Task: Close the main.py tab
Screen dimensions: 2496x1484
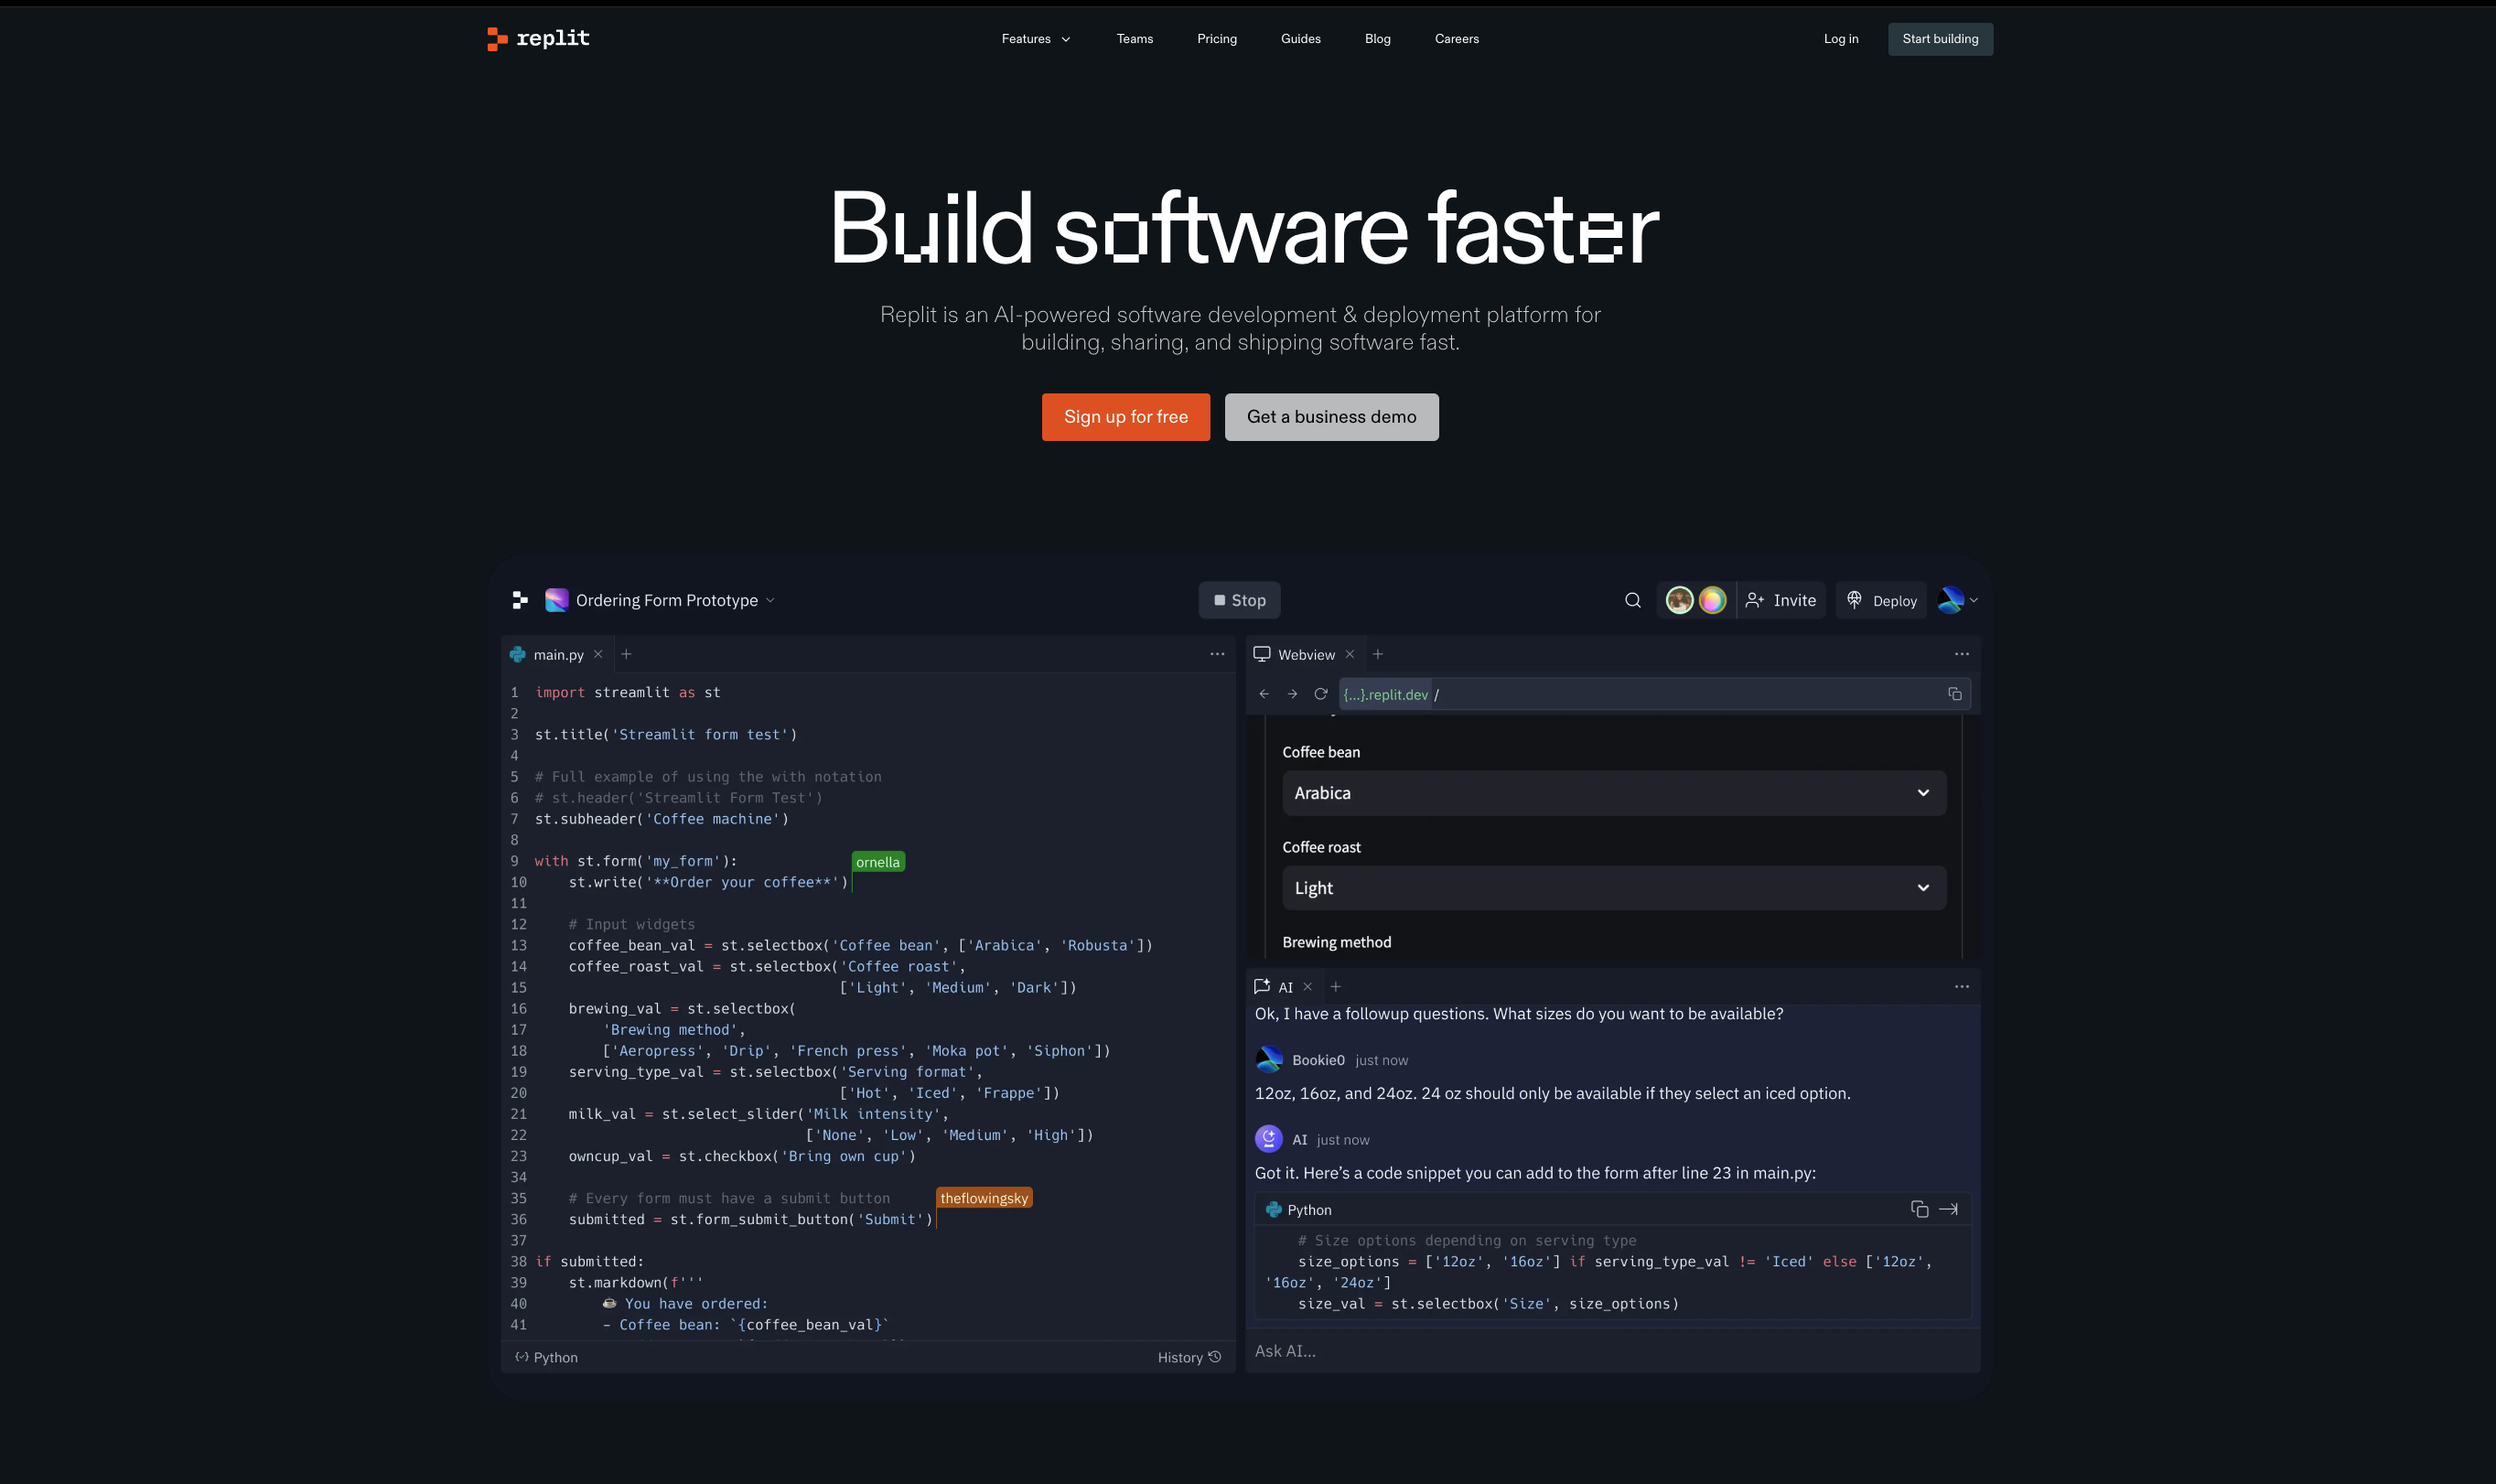Action: tap(597, 654)
